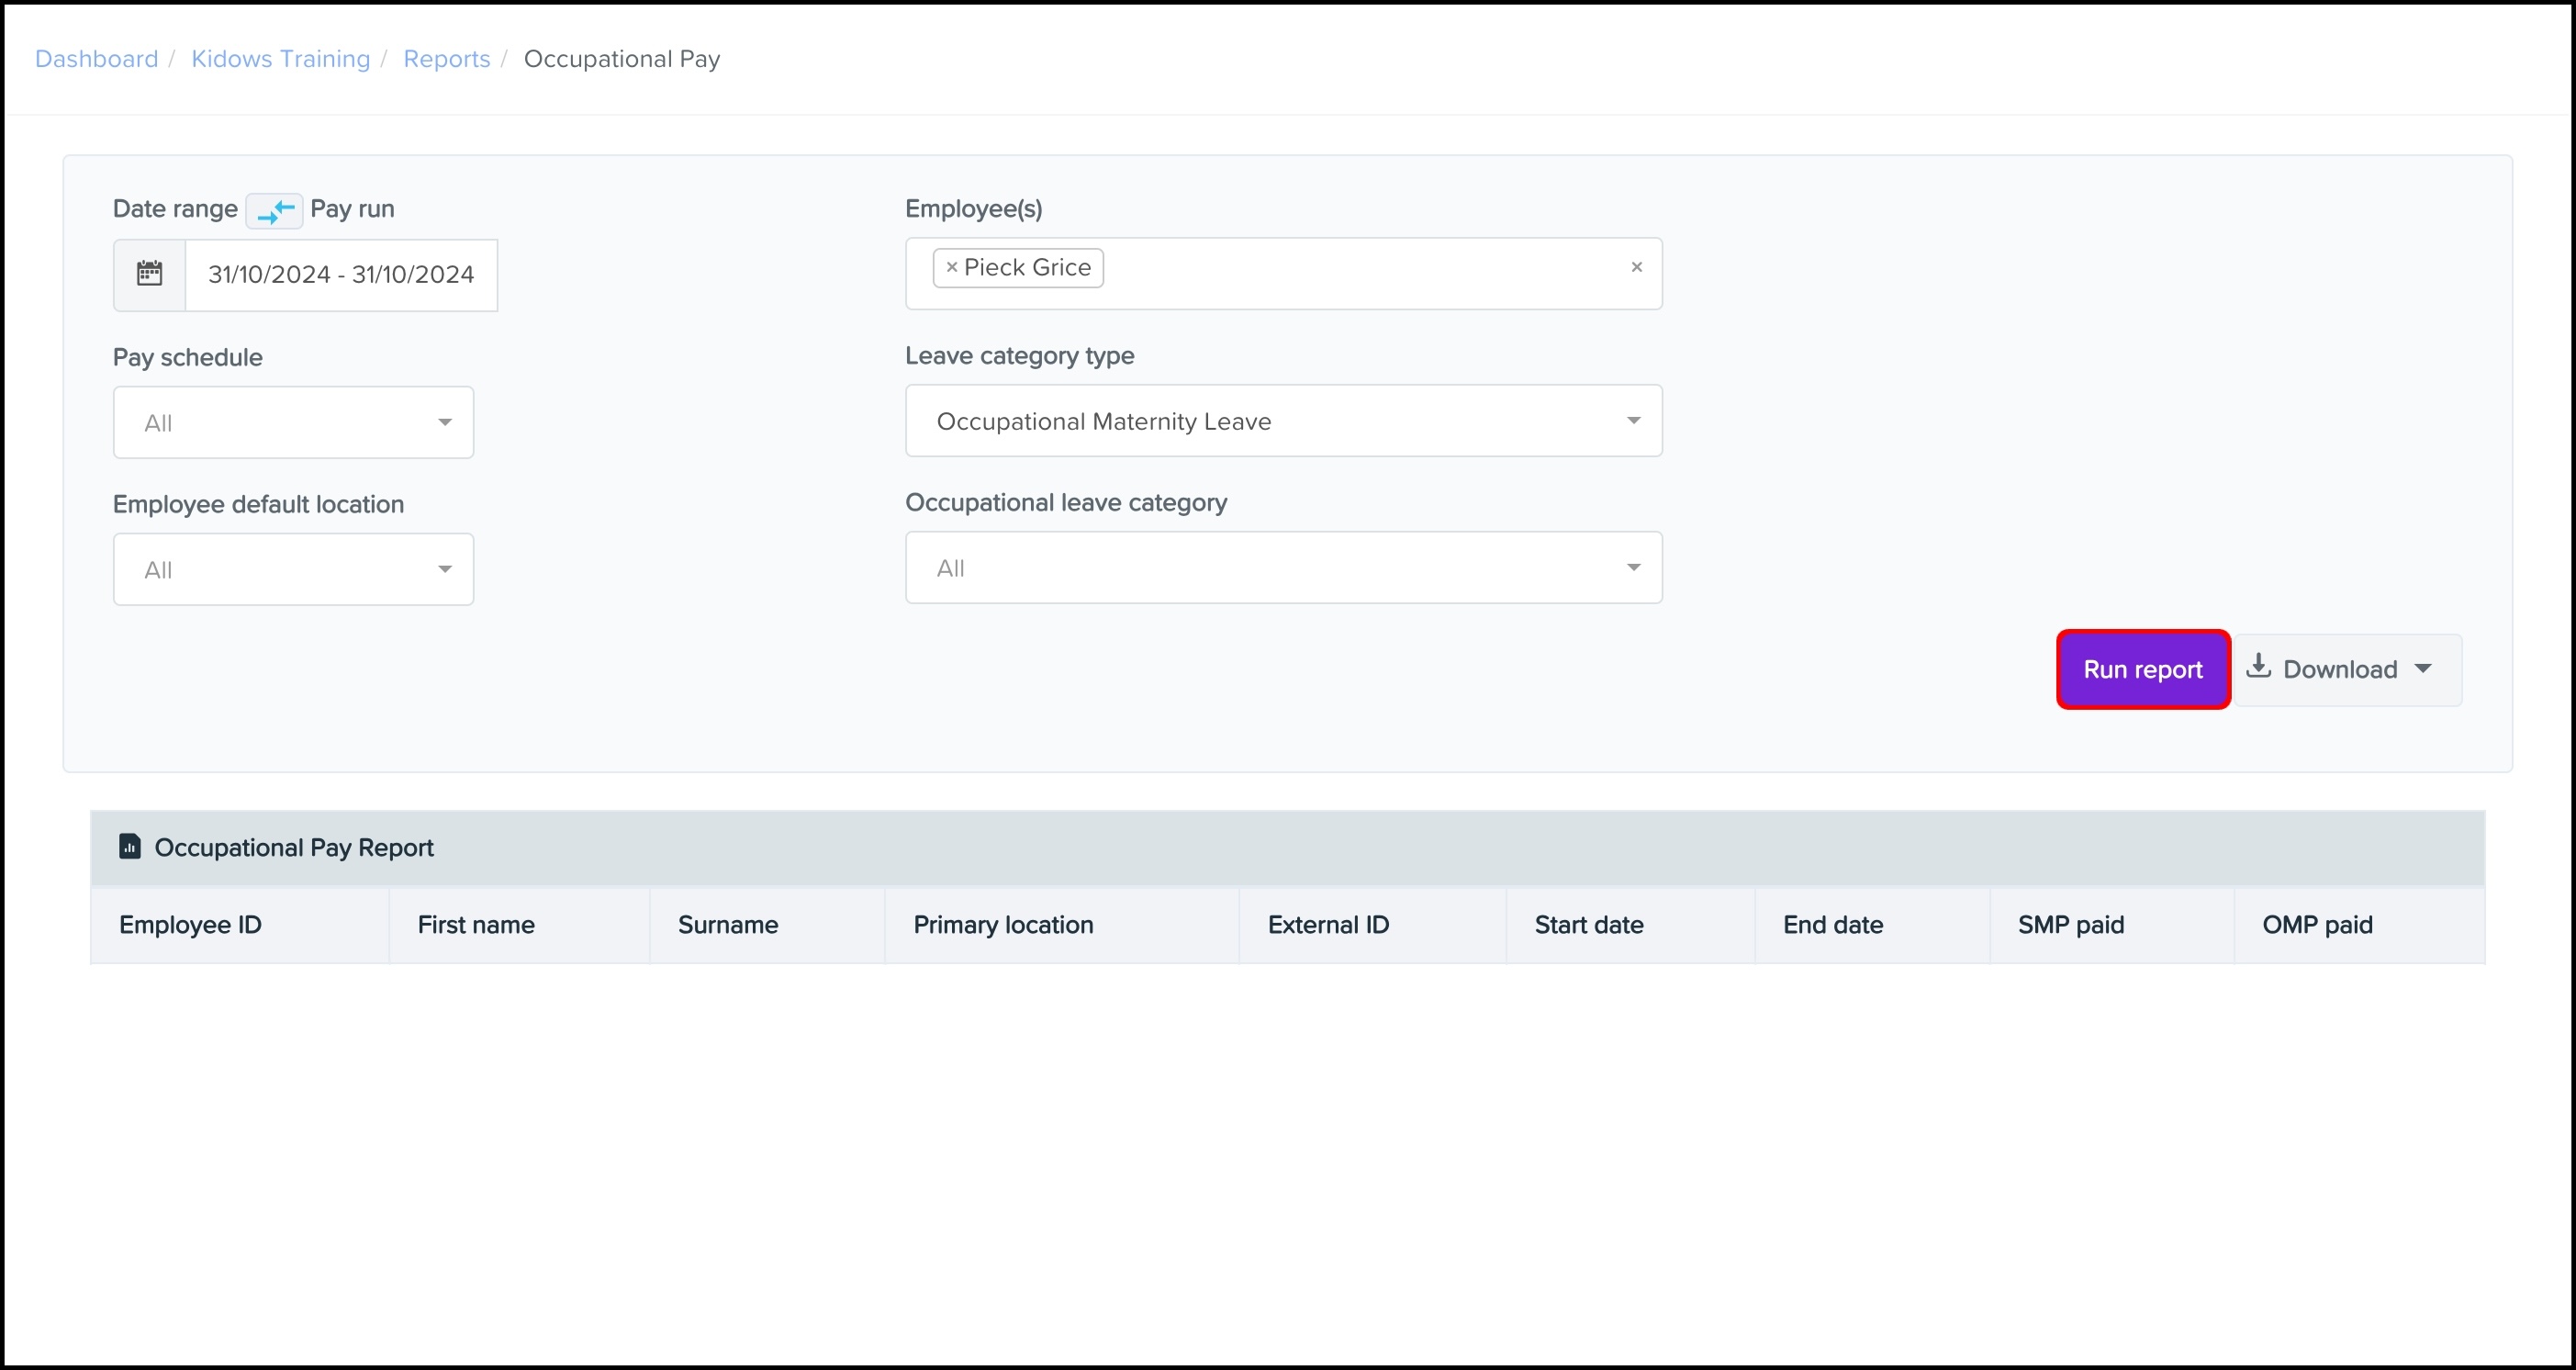Open the Leave category type dropdown
Image resolution: width=2576 pixels, height=1370 pixels.
coord(1283,421)
